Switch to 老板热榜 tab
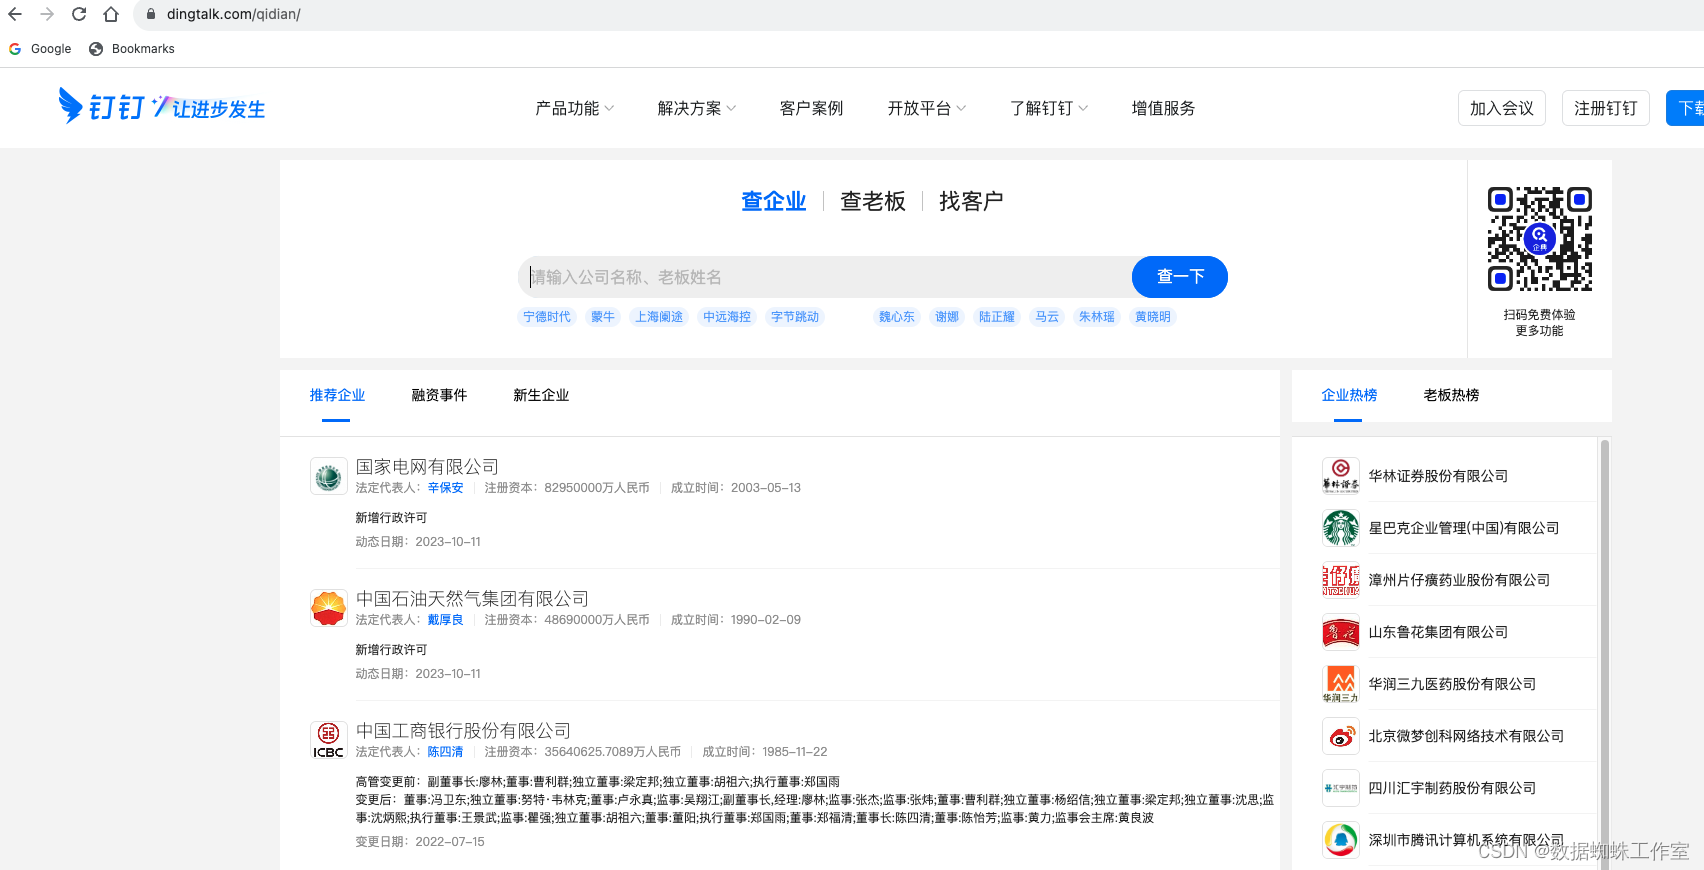This screenshot has height=870, width=1704. 1451,395
